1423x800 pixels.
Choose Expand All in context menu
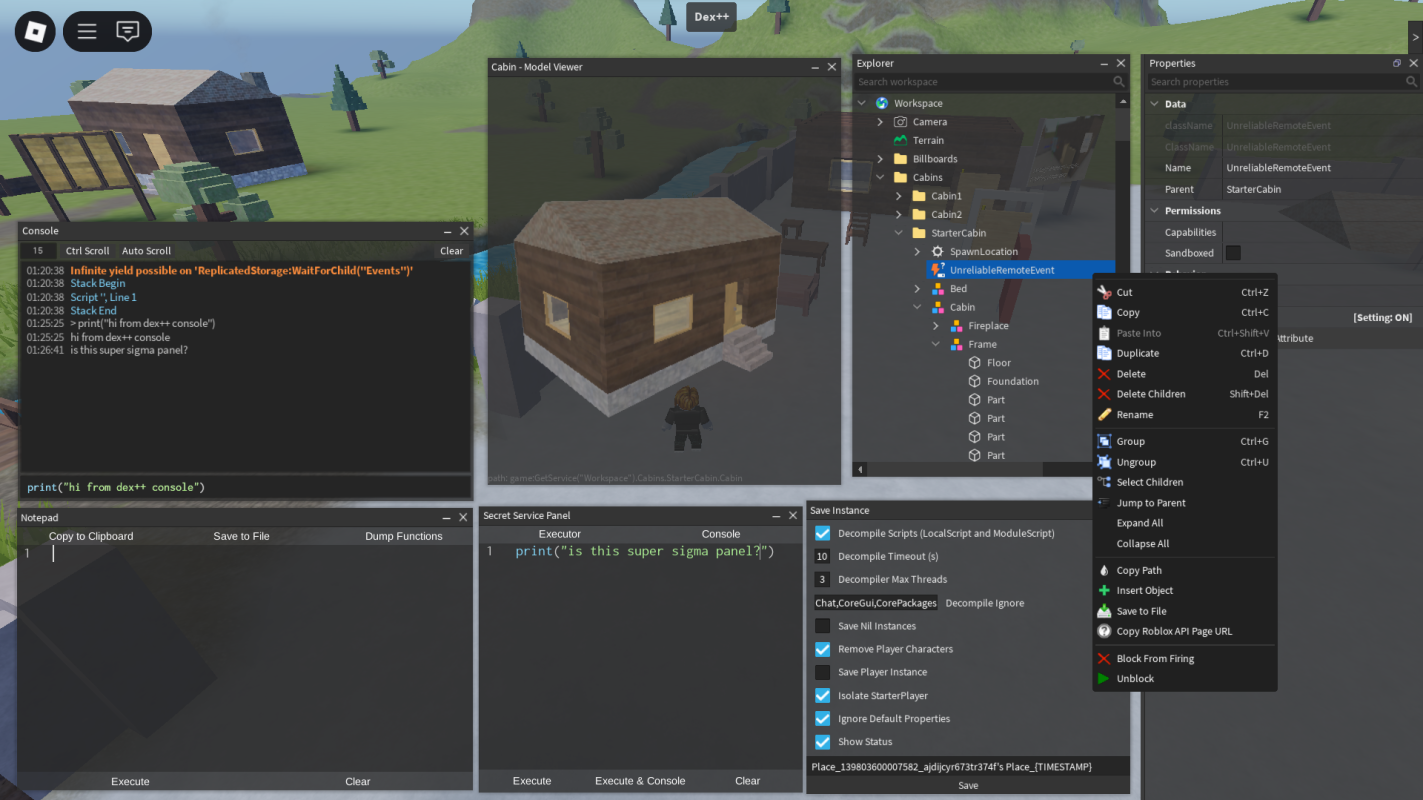click(x=1185, y=523)
